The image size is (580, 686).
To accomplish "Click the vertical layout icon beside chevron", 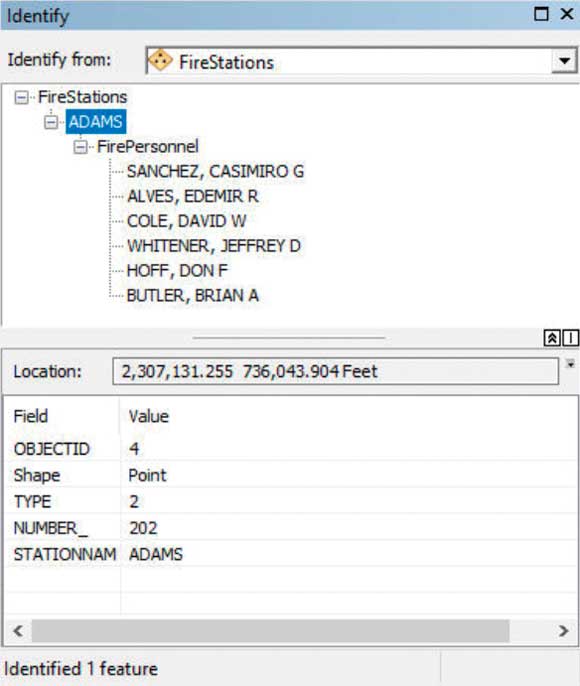I will pos(570,338).
